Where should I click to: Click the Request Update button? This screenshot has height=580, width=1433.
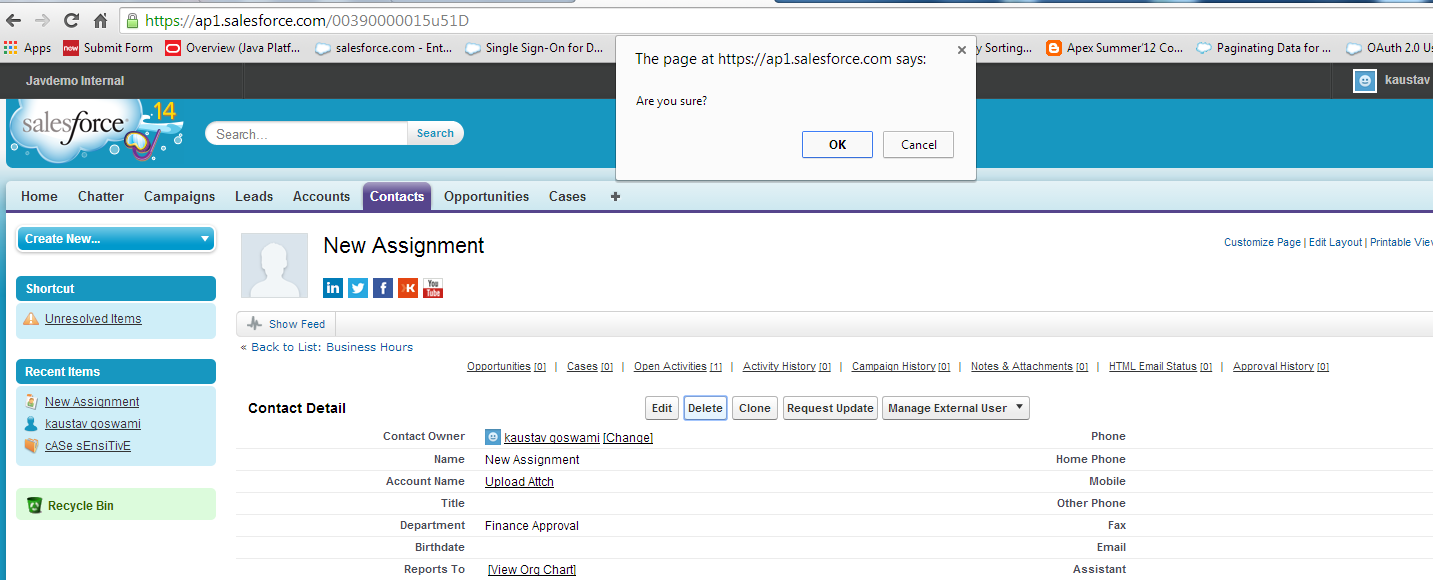pyautogui.click(x=830, y=408)
